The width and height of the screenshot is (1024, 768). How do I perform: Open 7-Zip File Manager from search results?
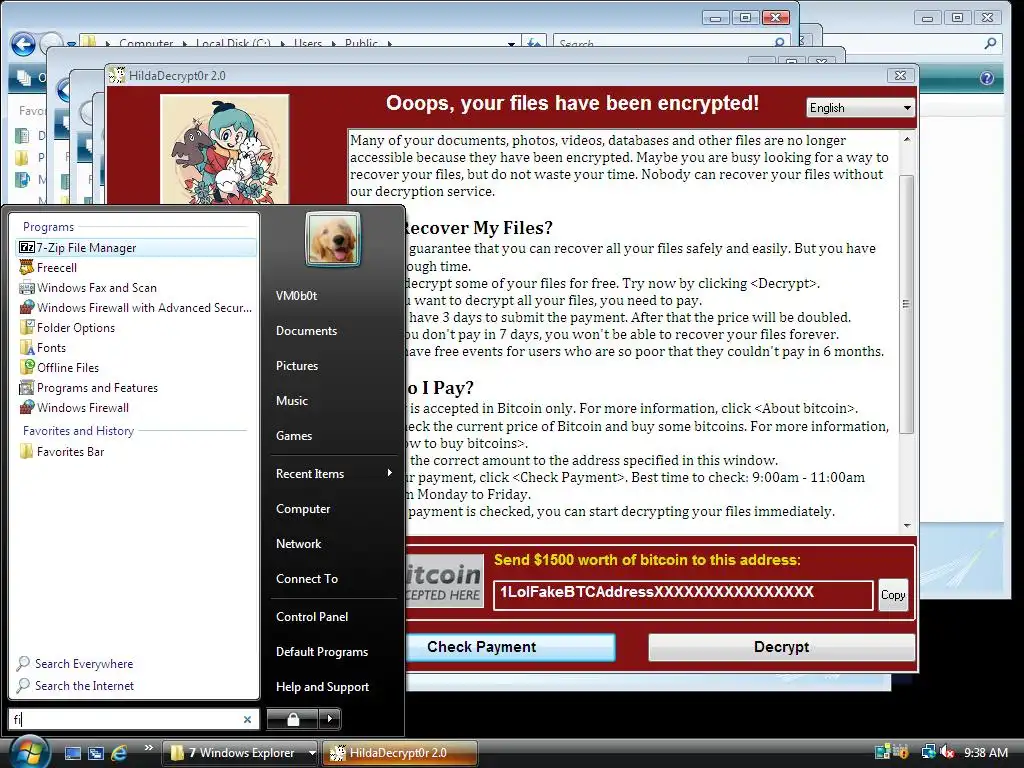click(x=135, y=248)
